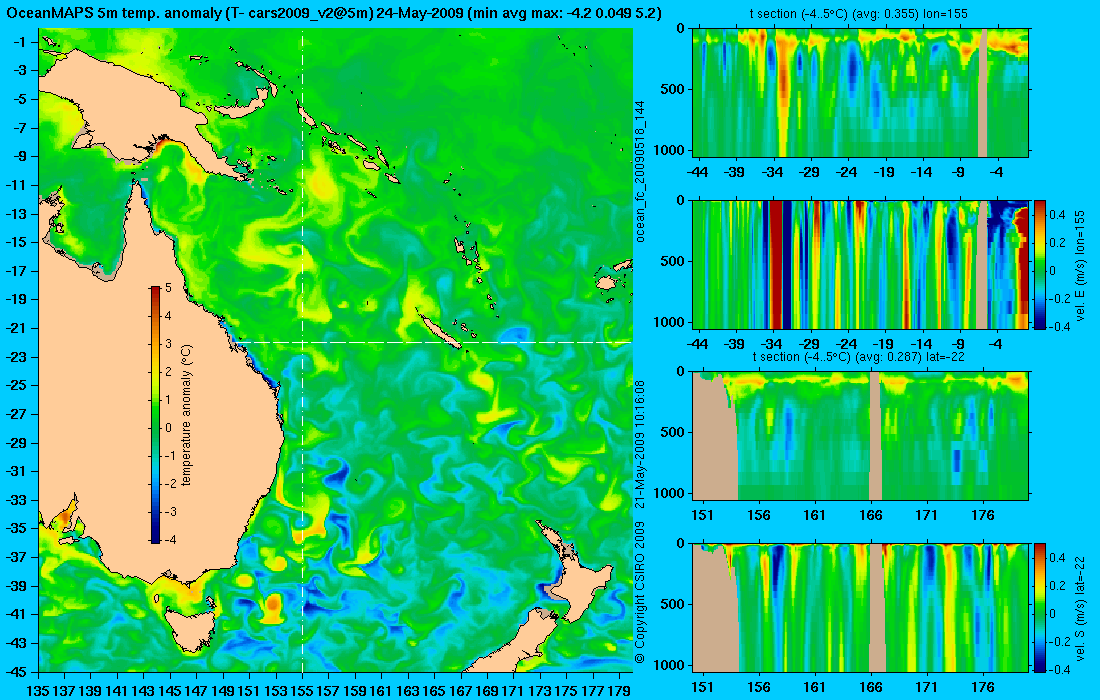Click tick 0.4 on the vel. E colorbar

(x=1057, y=215)
